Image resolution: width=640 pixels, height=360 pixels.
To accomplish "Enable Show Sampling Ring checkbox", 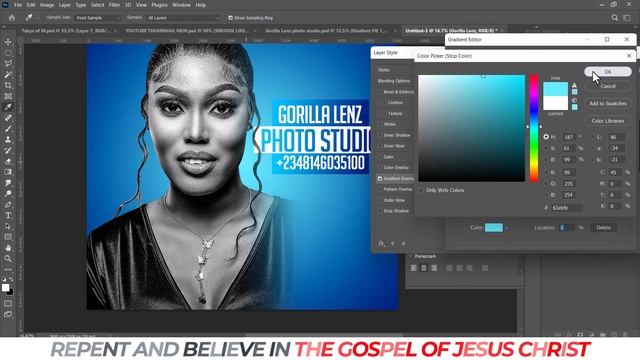I will pos(230,18).
